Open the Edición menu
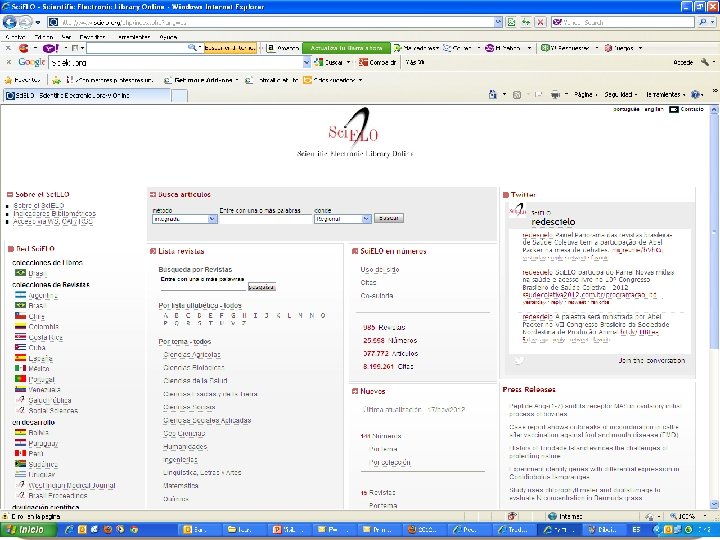 point(44,37)
